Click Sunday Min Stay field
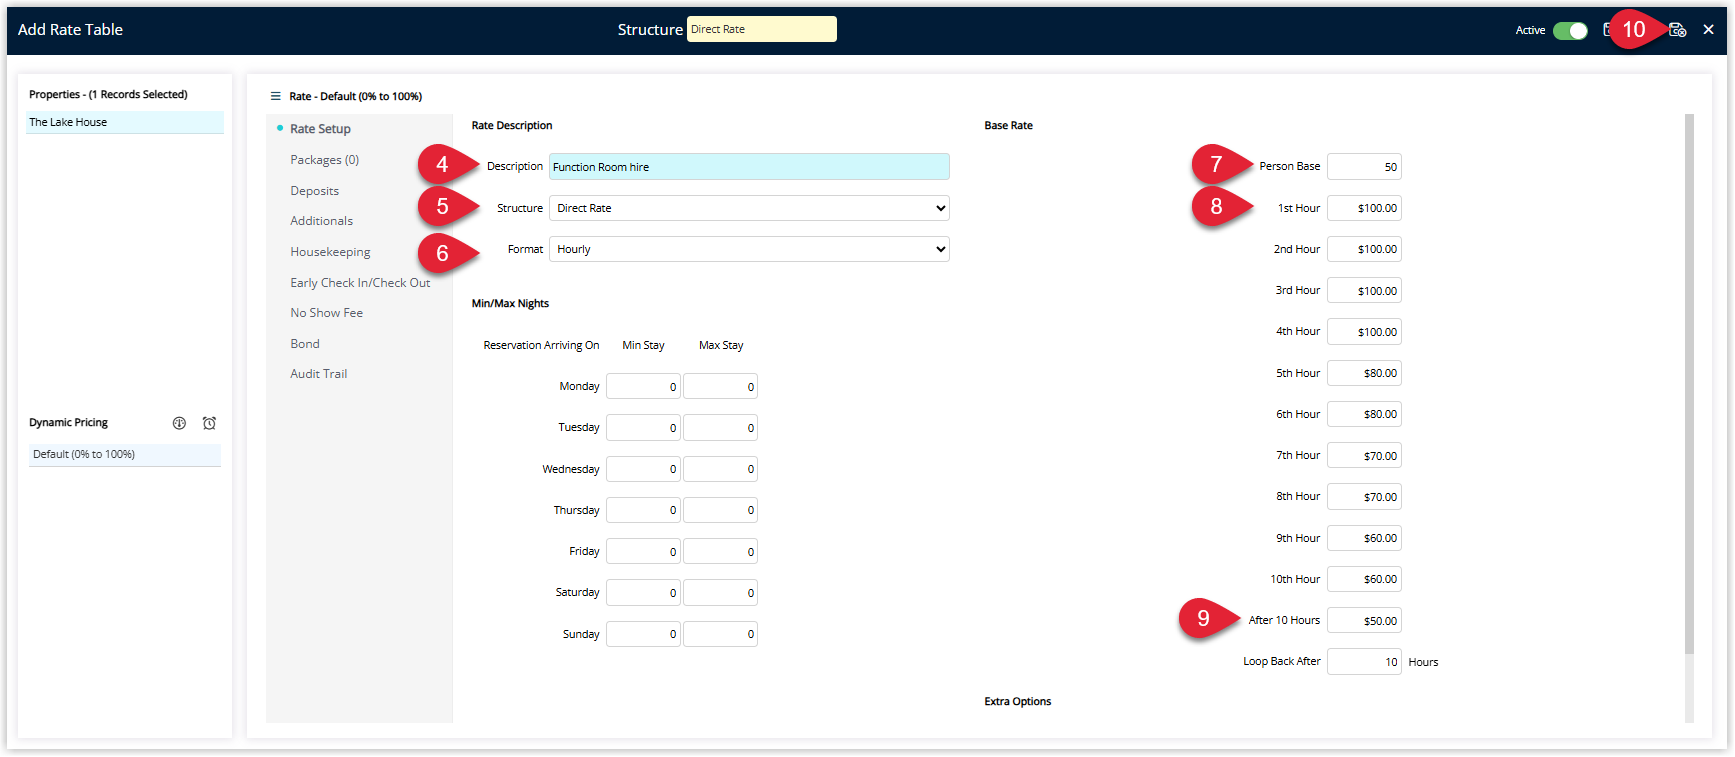 click(643, 634)
